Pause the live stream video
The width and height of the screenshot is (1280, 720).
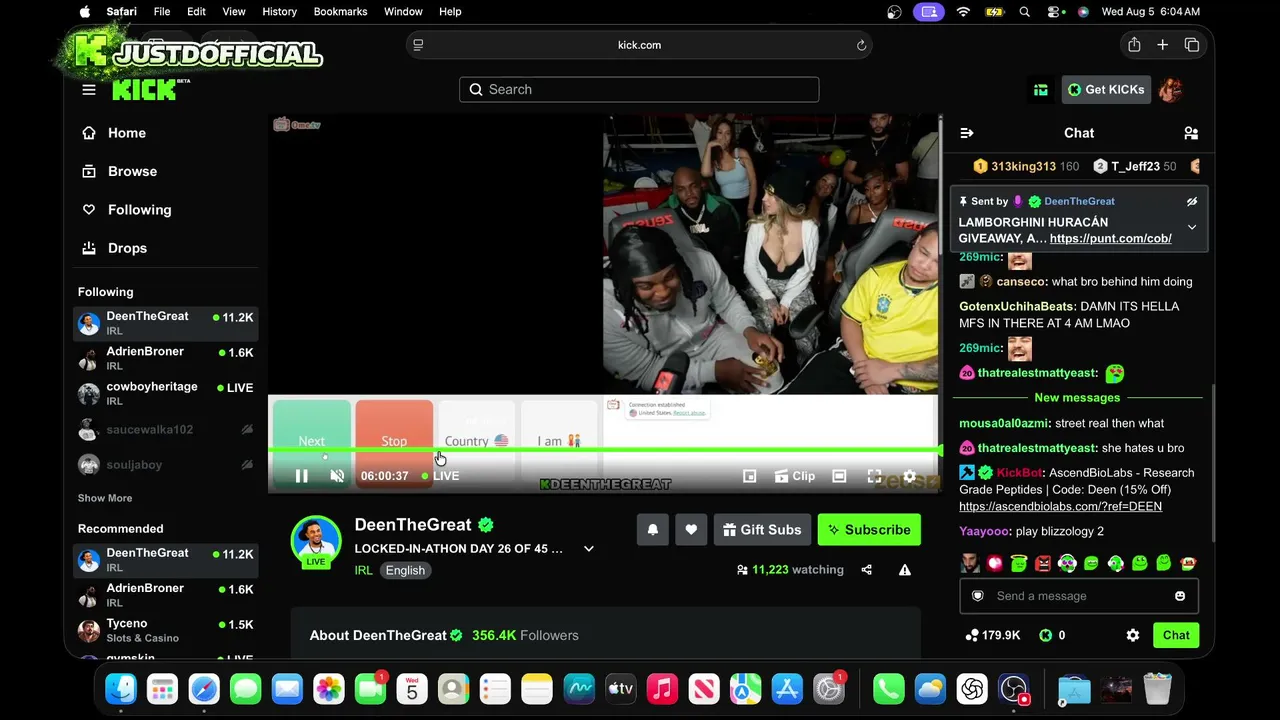pos(302,476)
